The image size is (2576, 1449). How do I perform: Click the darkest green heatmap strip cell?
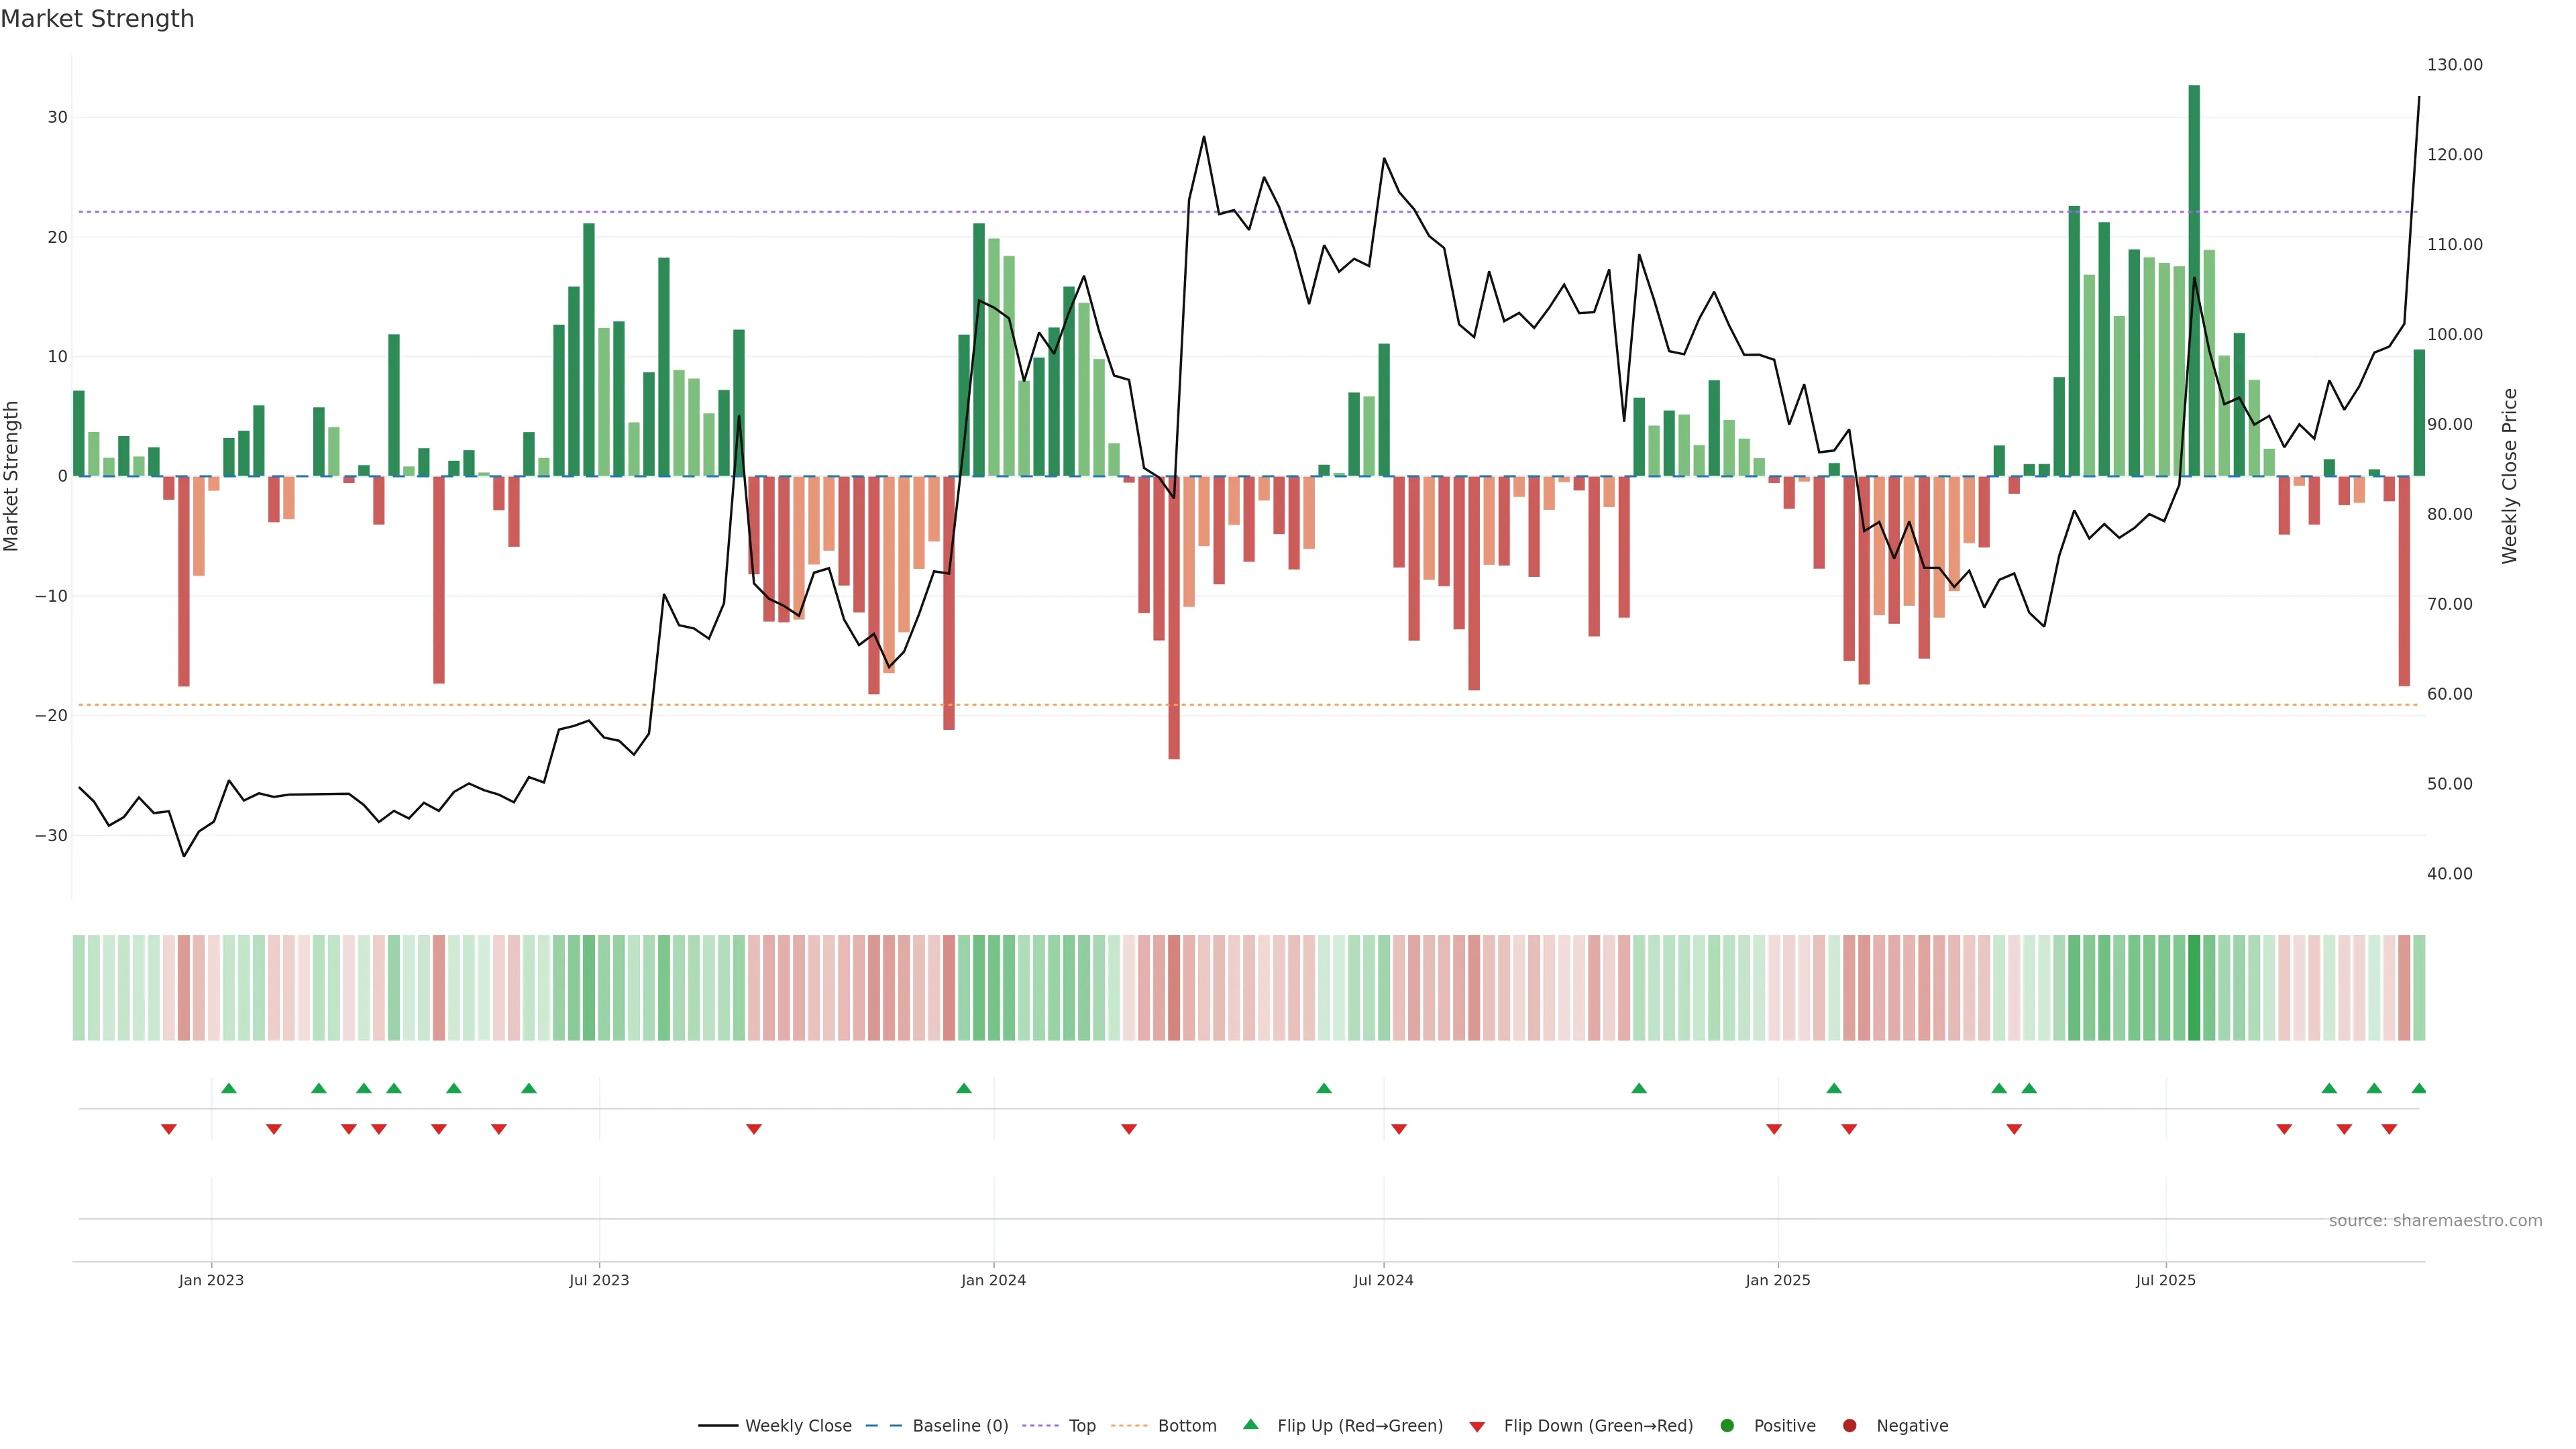(2194, 987)
